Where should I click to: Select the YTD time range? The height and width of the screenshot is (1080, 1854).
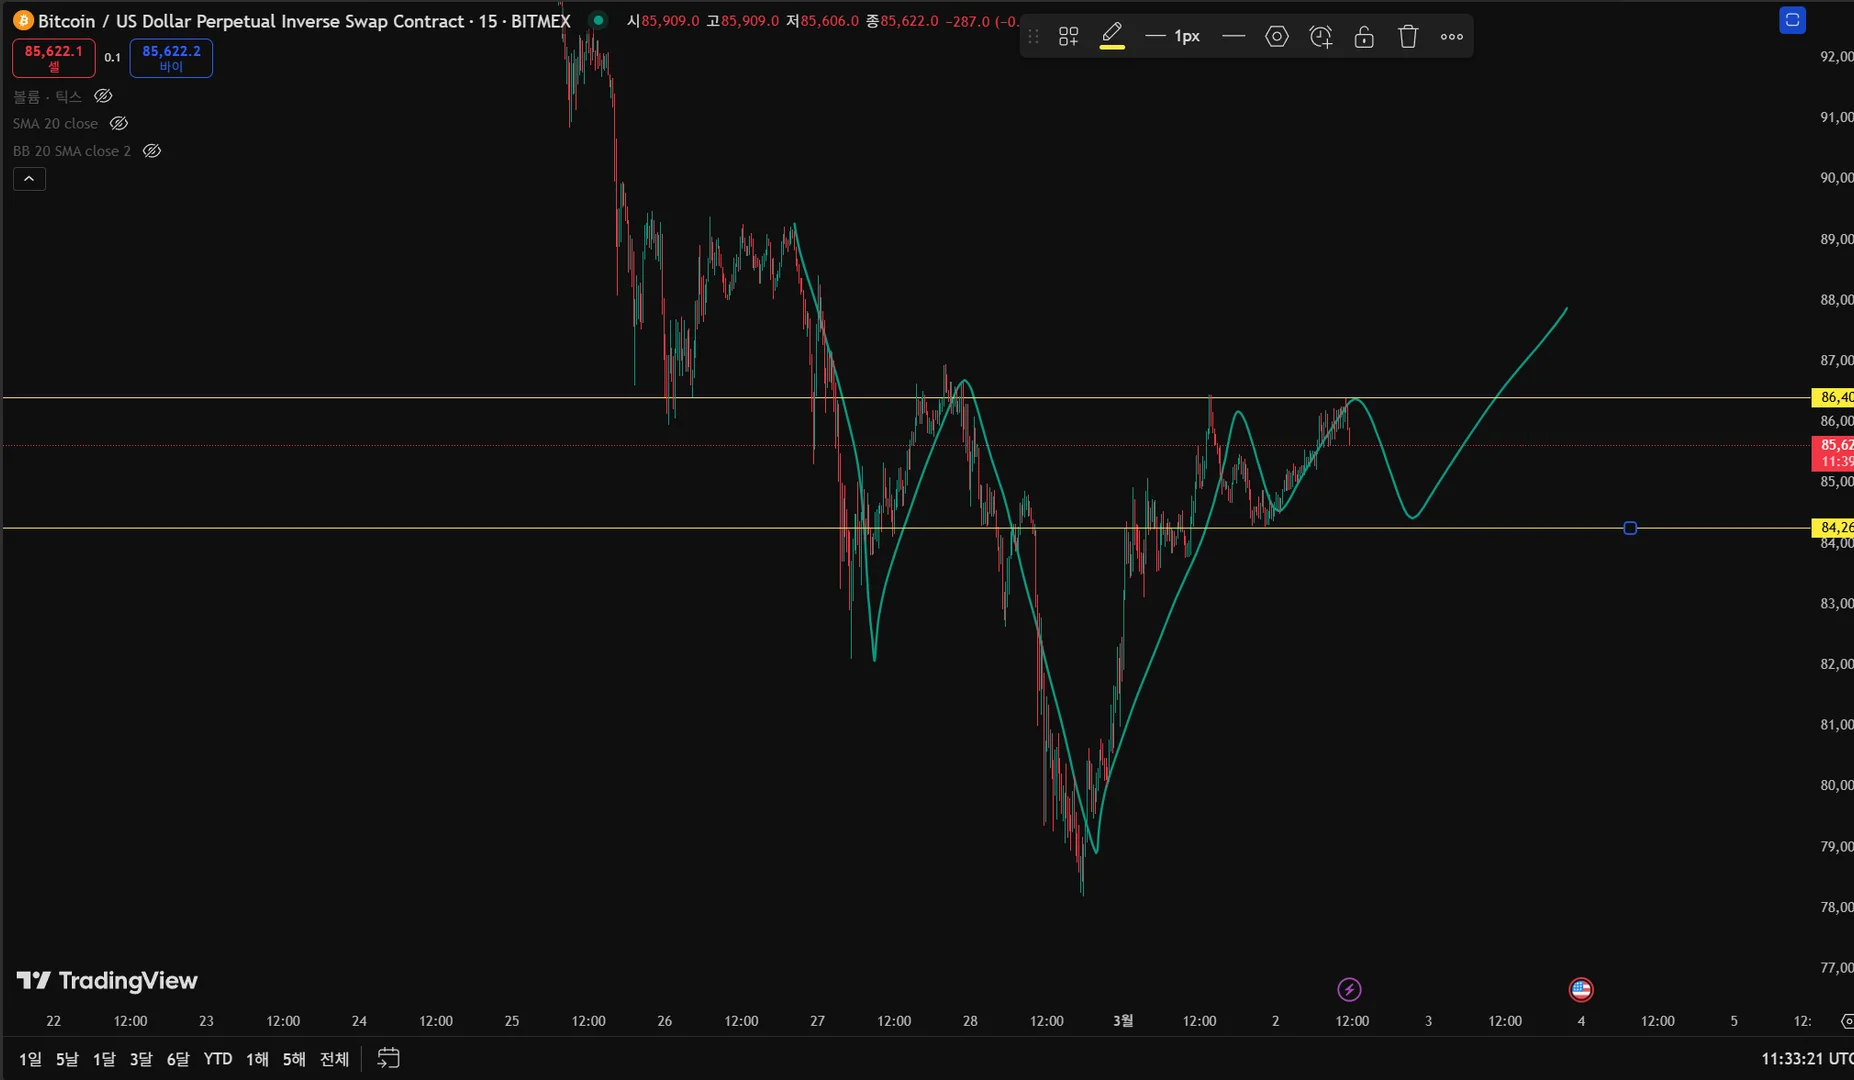[218, 1059]
